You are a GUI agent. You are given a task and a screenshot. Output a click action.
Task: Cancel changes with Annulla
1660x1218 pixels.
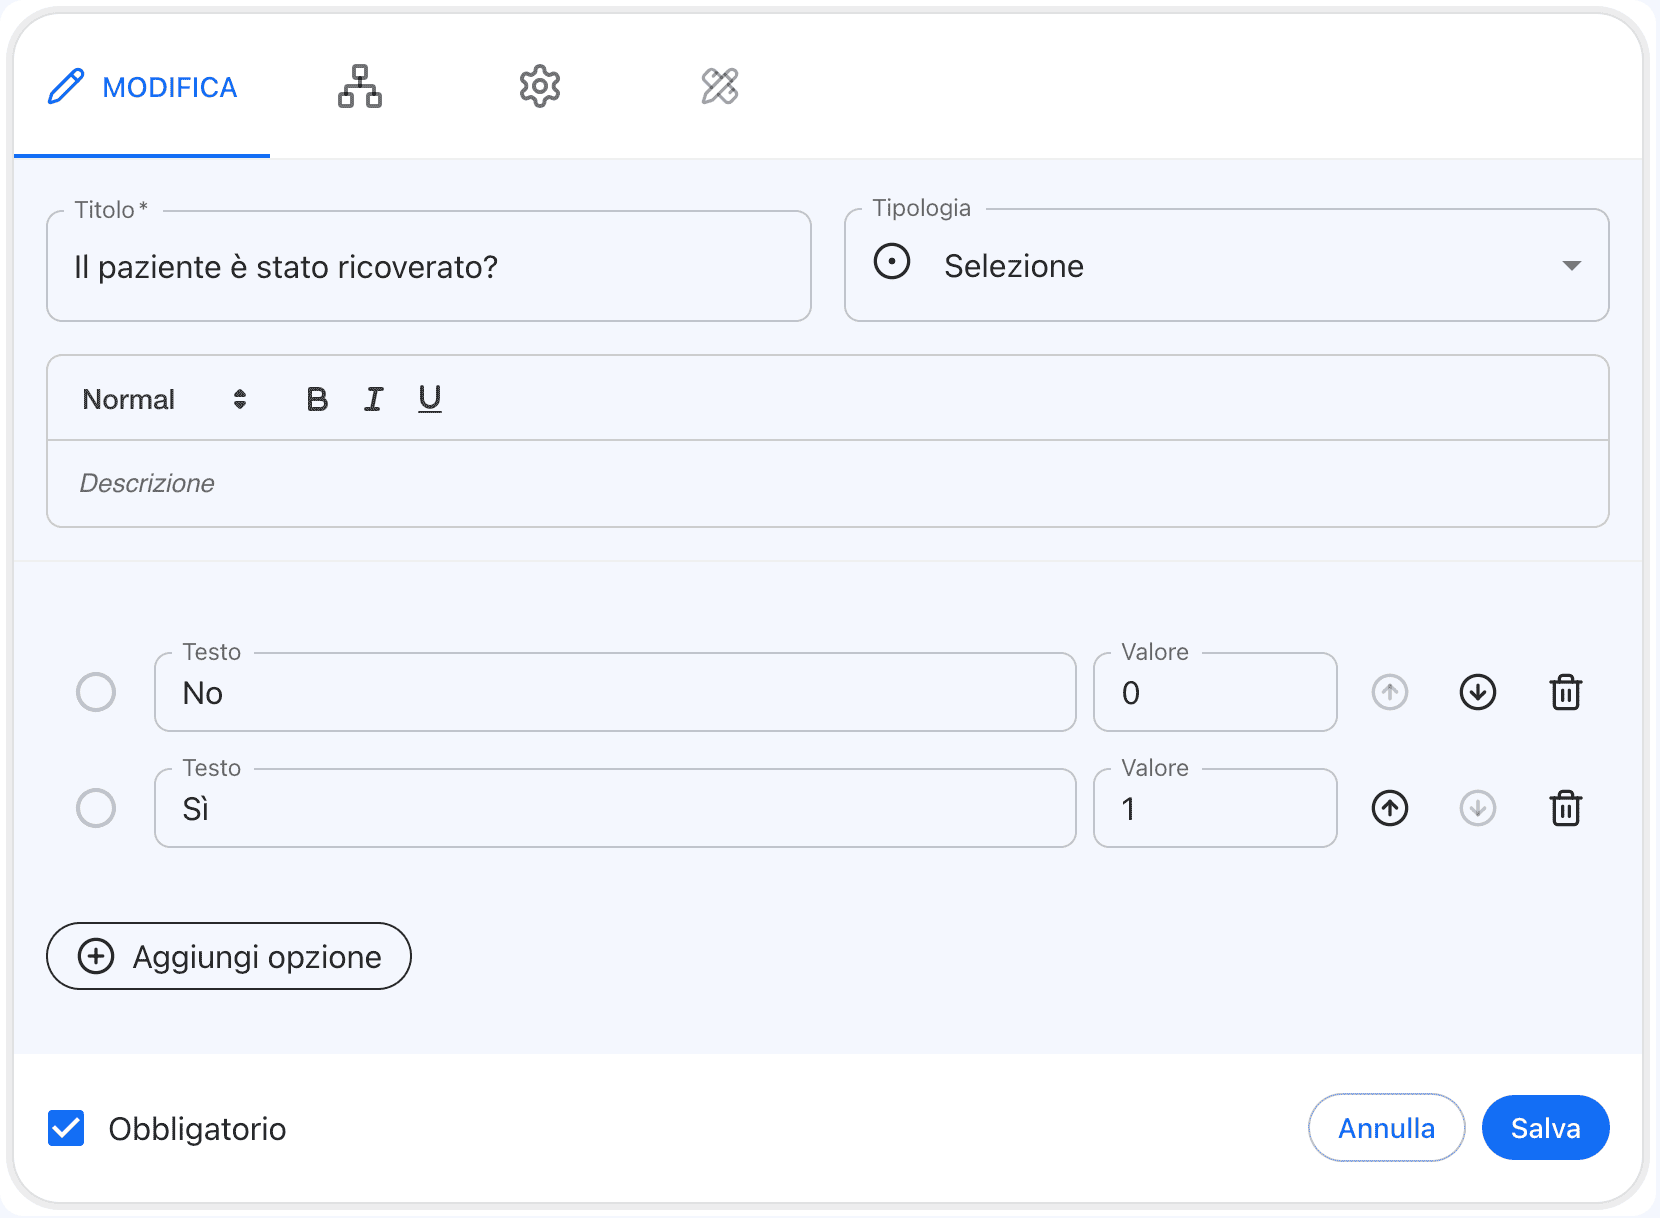[x=1387, y=1128]
